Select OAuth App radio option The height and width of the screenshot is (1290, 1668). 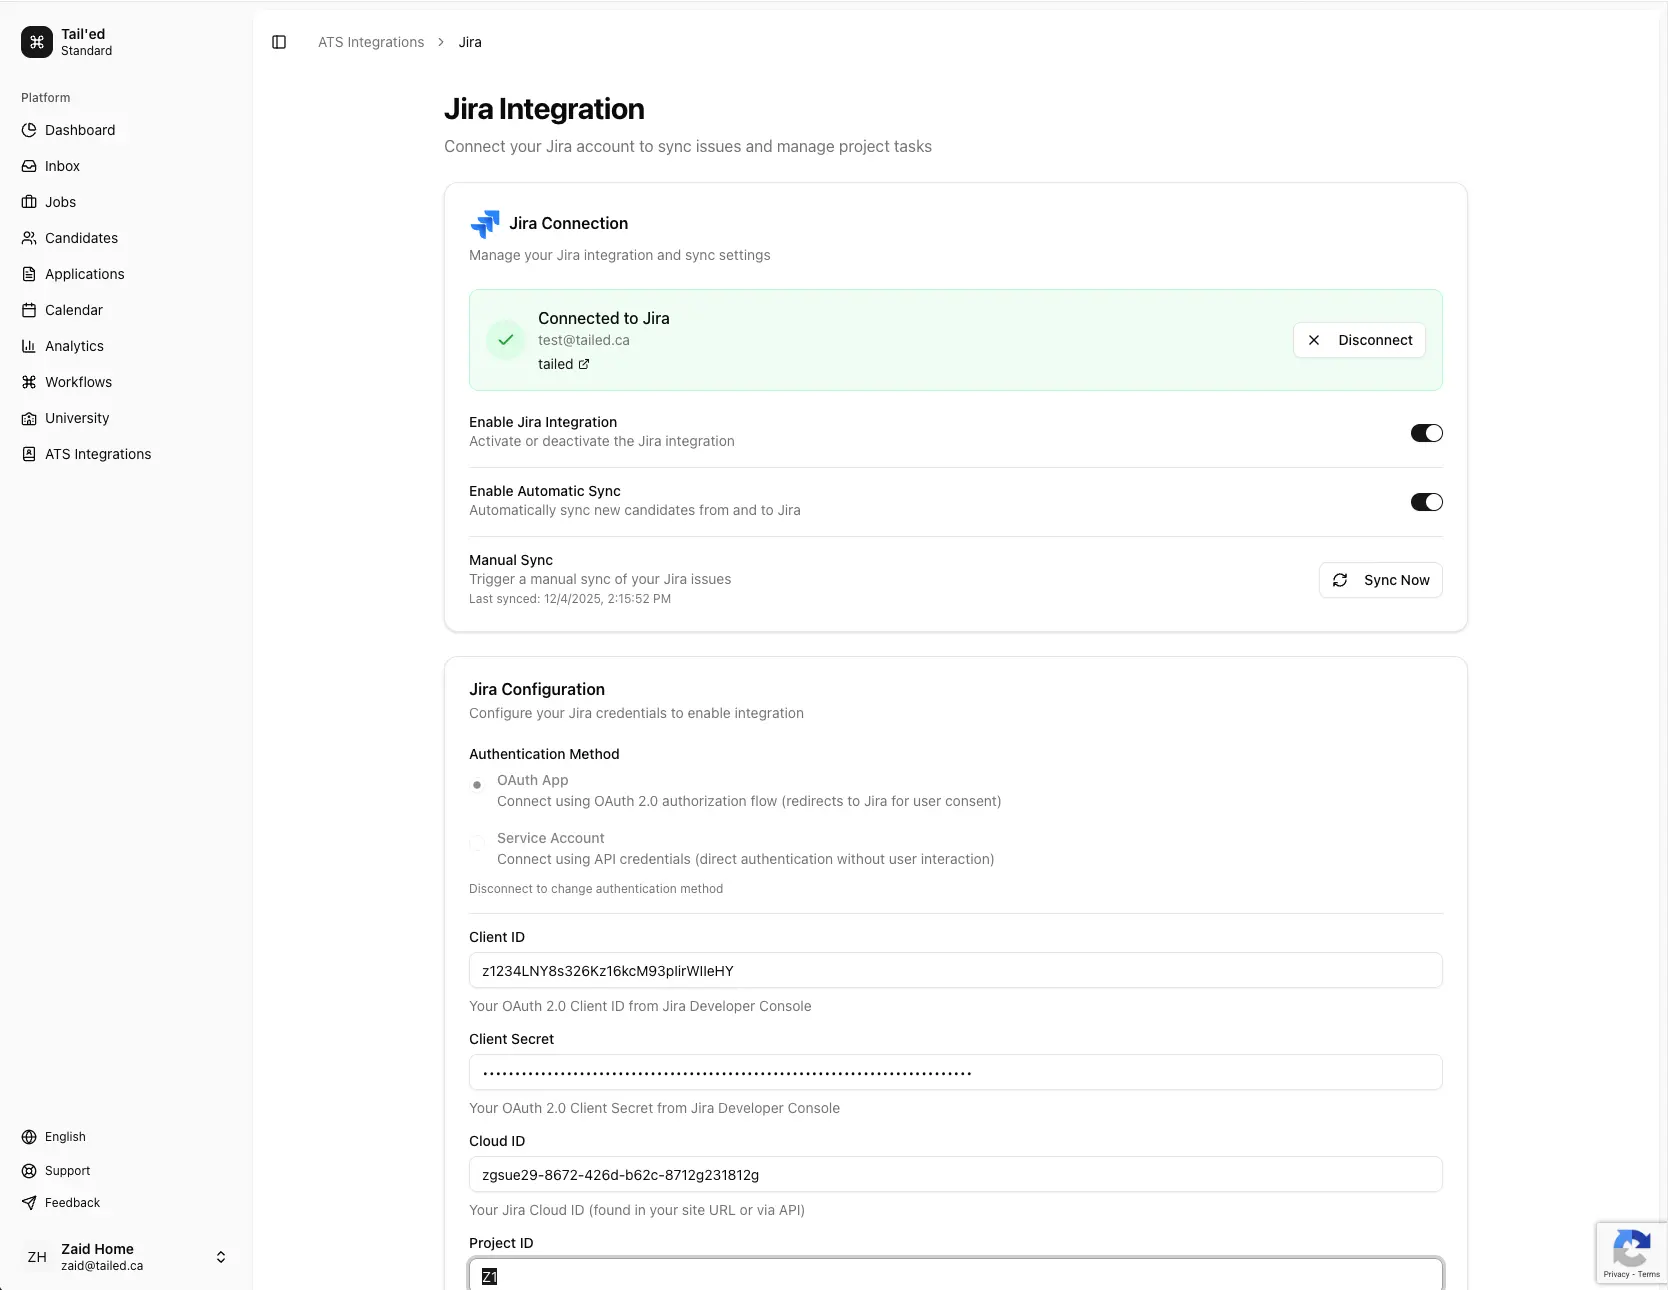click(477, 785)
